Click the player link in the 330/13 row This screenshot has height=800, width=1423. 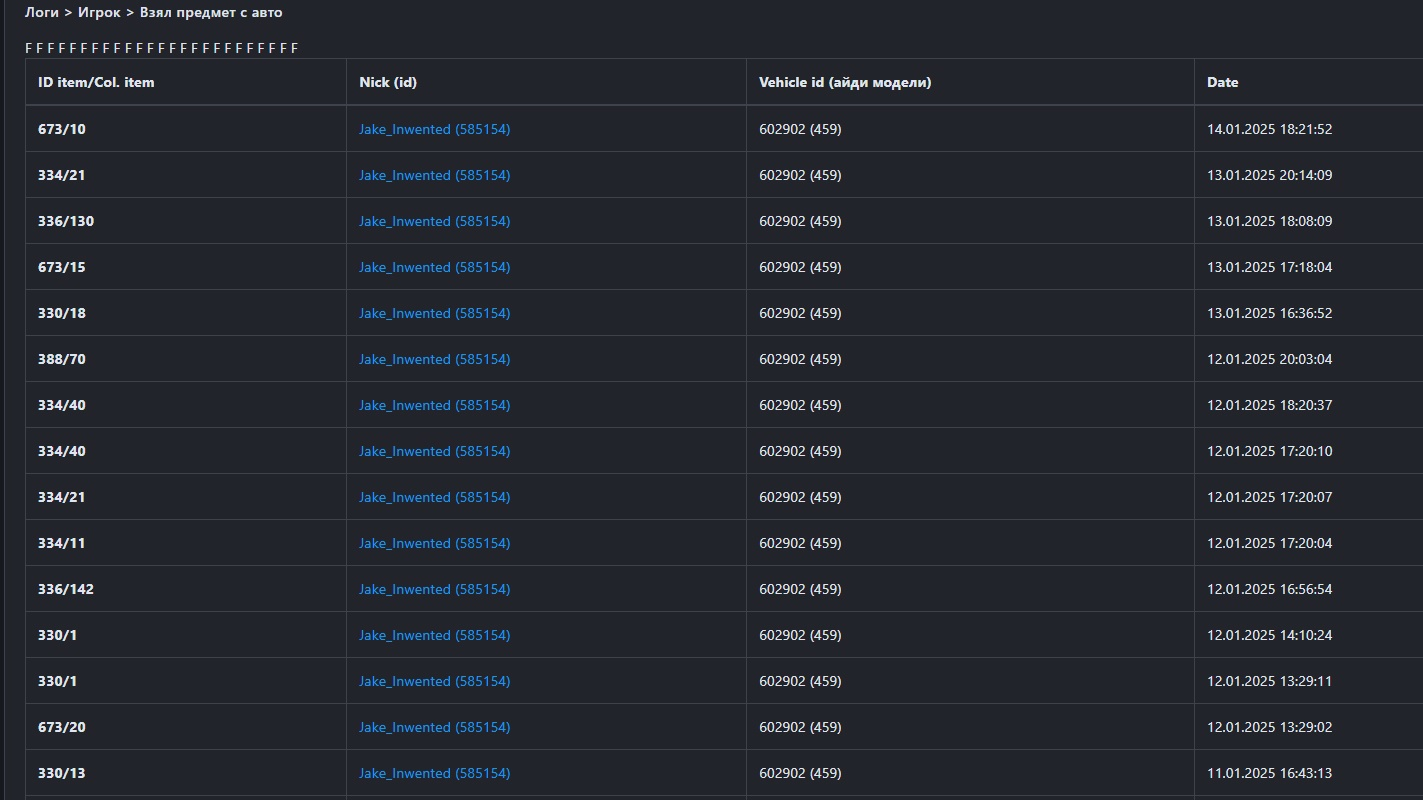434,773
